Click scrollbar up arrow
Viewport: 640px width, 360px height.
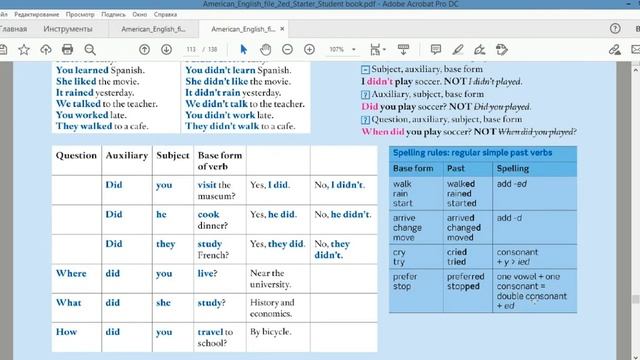point(635,70)
